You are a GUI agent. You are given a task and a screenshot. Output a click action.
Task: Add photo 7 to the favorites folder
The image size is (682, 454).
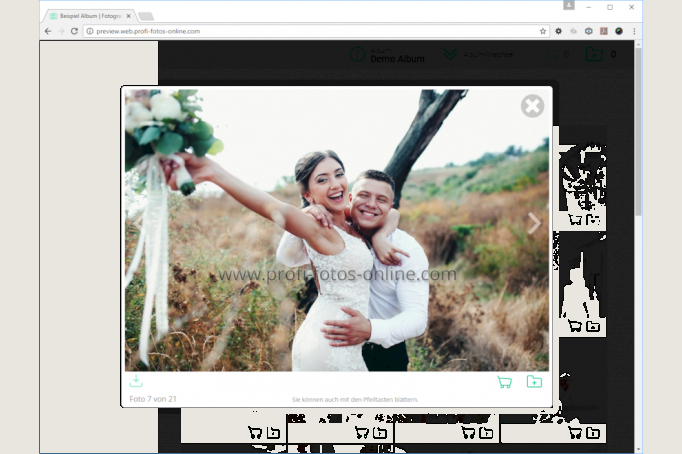[x=534, y=381]
